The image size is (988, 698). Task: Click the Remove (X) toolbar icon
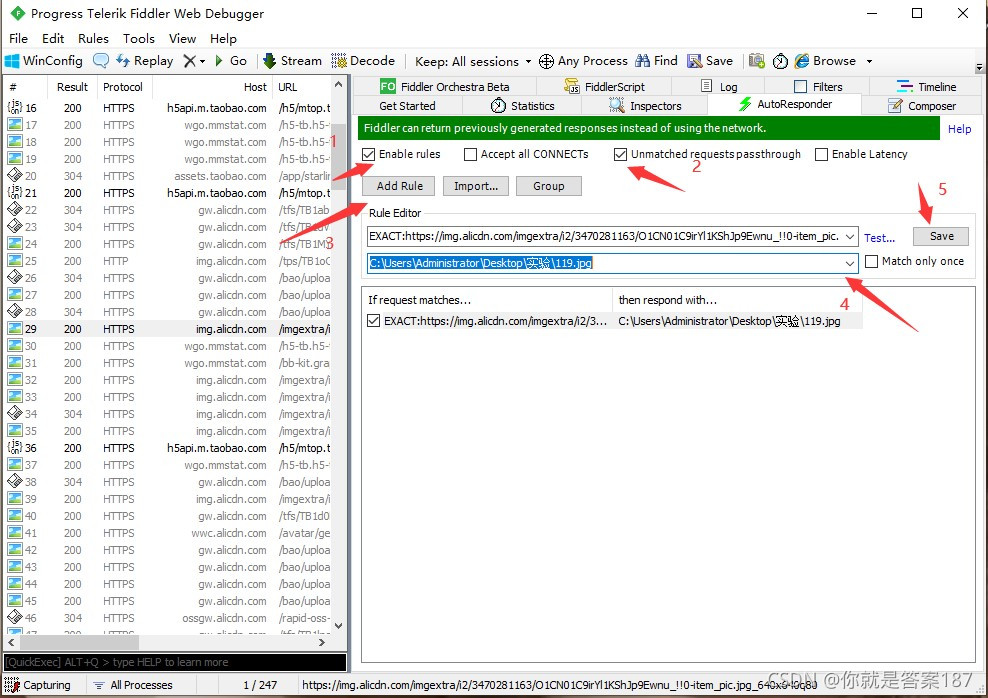click(x=190, y=61)
